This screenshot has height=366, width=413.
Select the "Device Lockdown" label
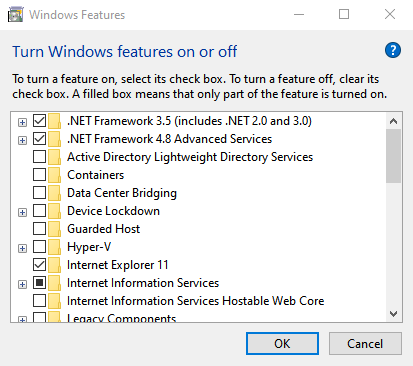(x=113, y=211)
